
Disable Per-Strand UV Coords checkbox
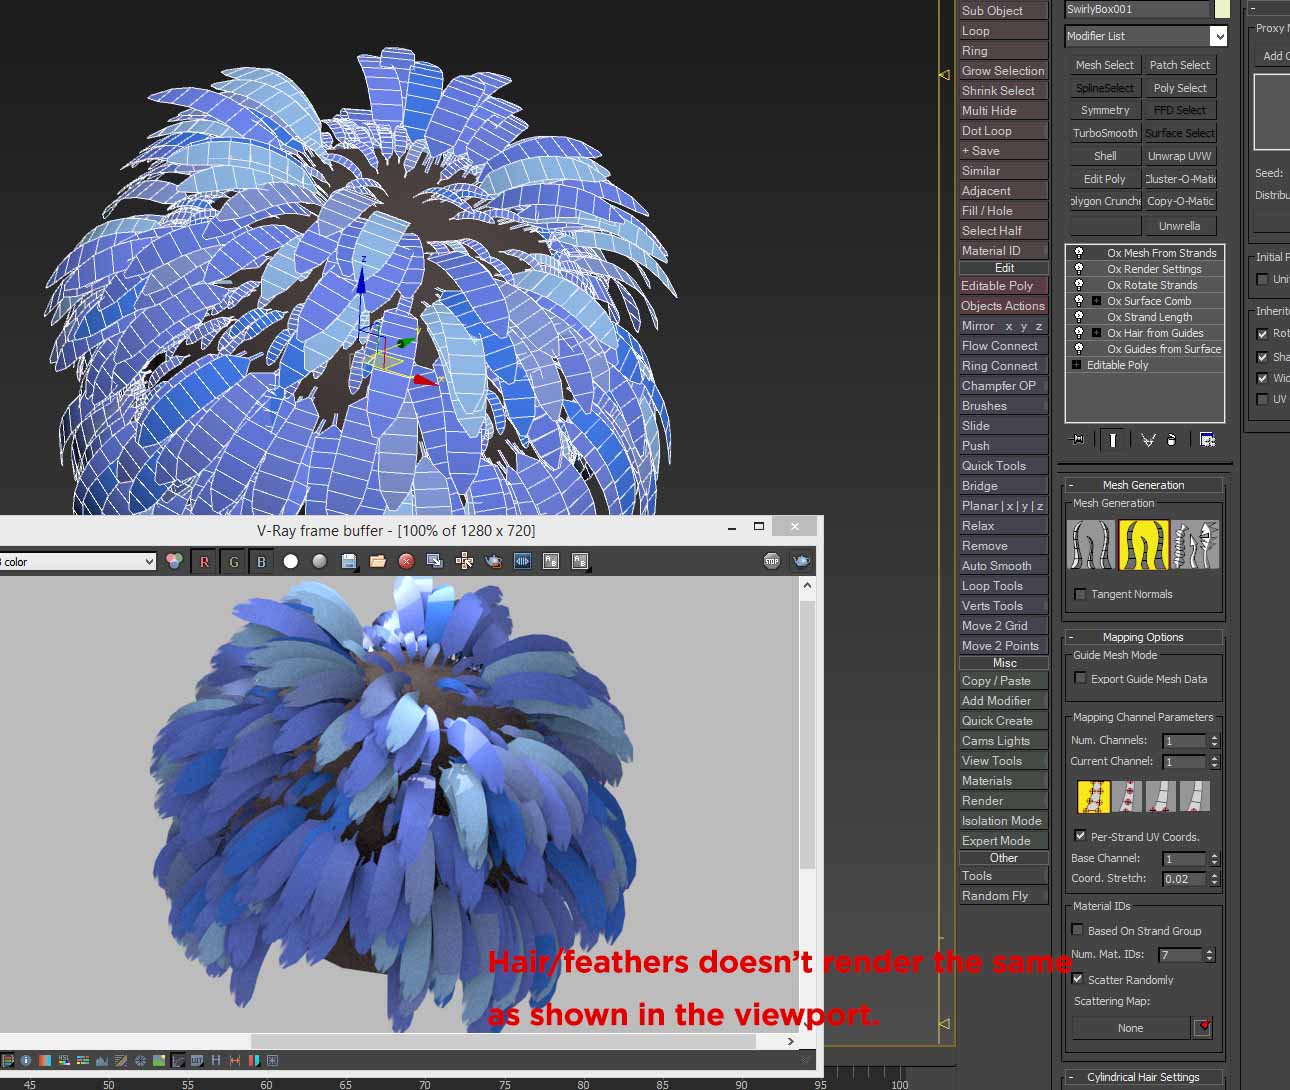(1080, 836)
